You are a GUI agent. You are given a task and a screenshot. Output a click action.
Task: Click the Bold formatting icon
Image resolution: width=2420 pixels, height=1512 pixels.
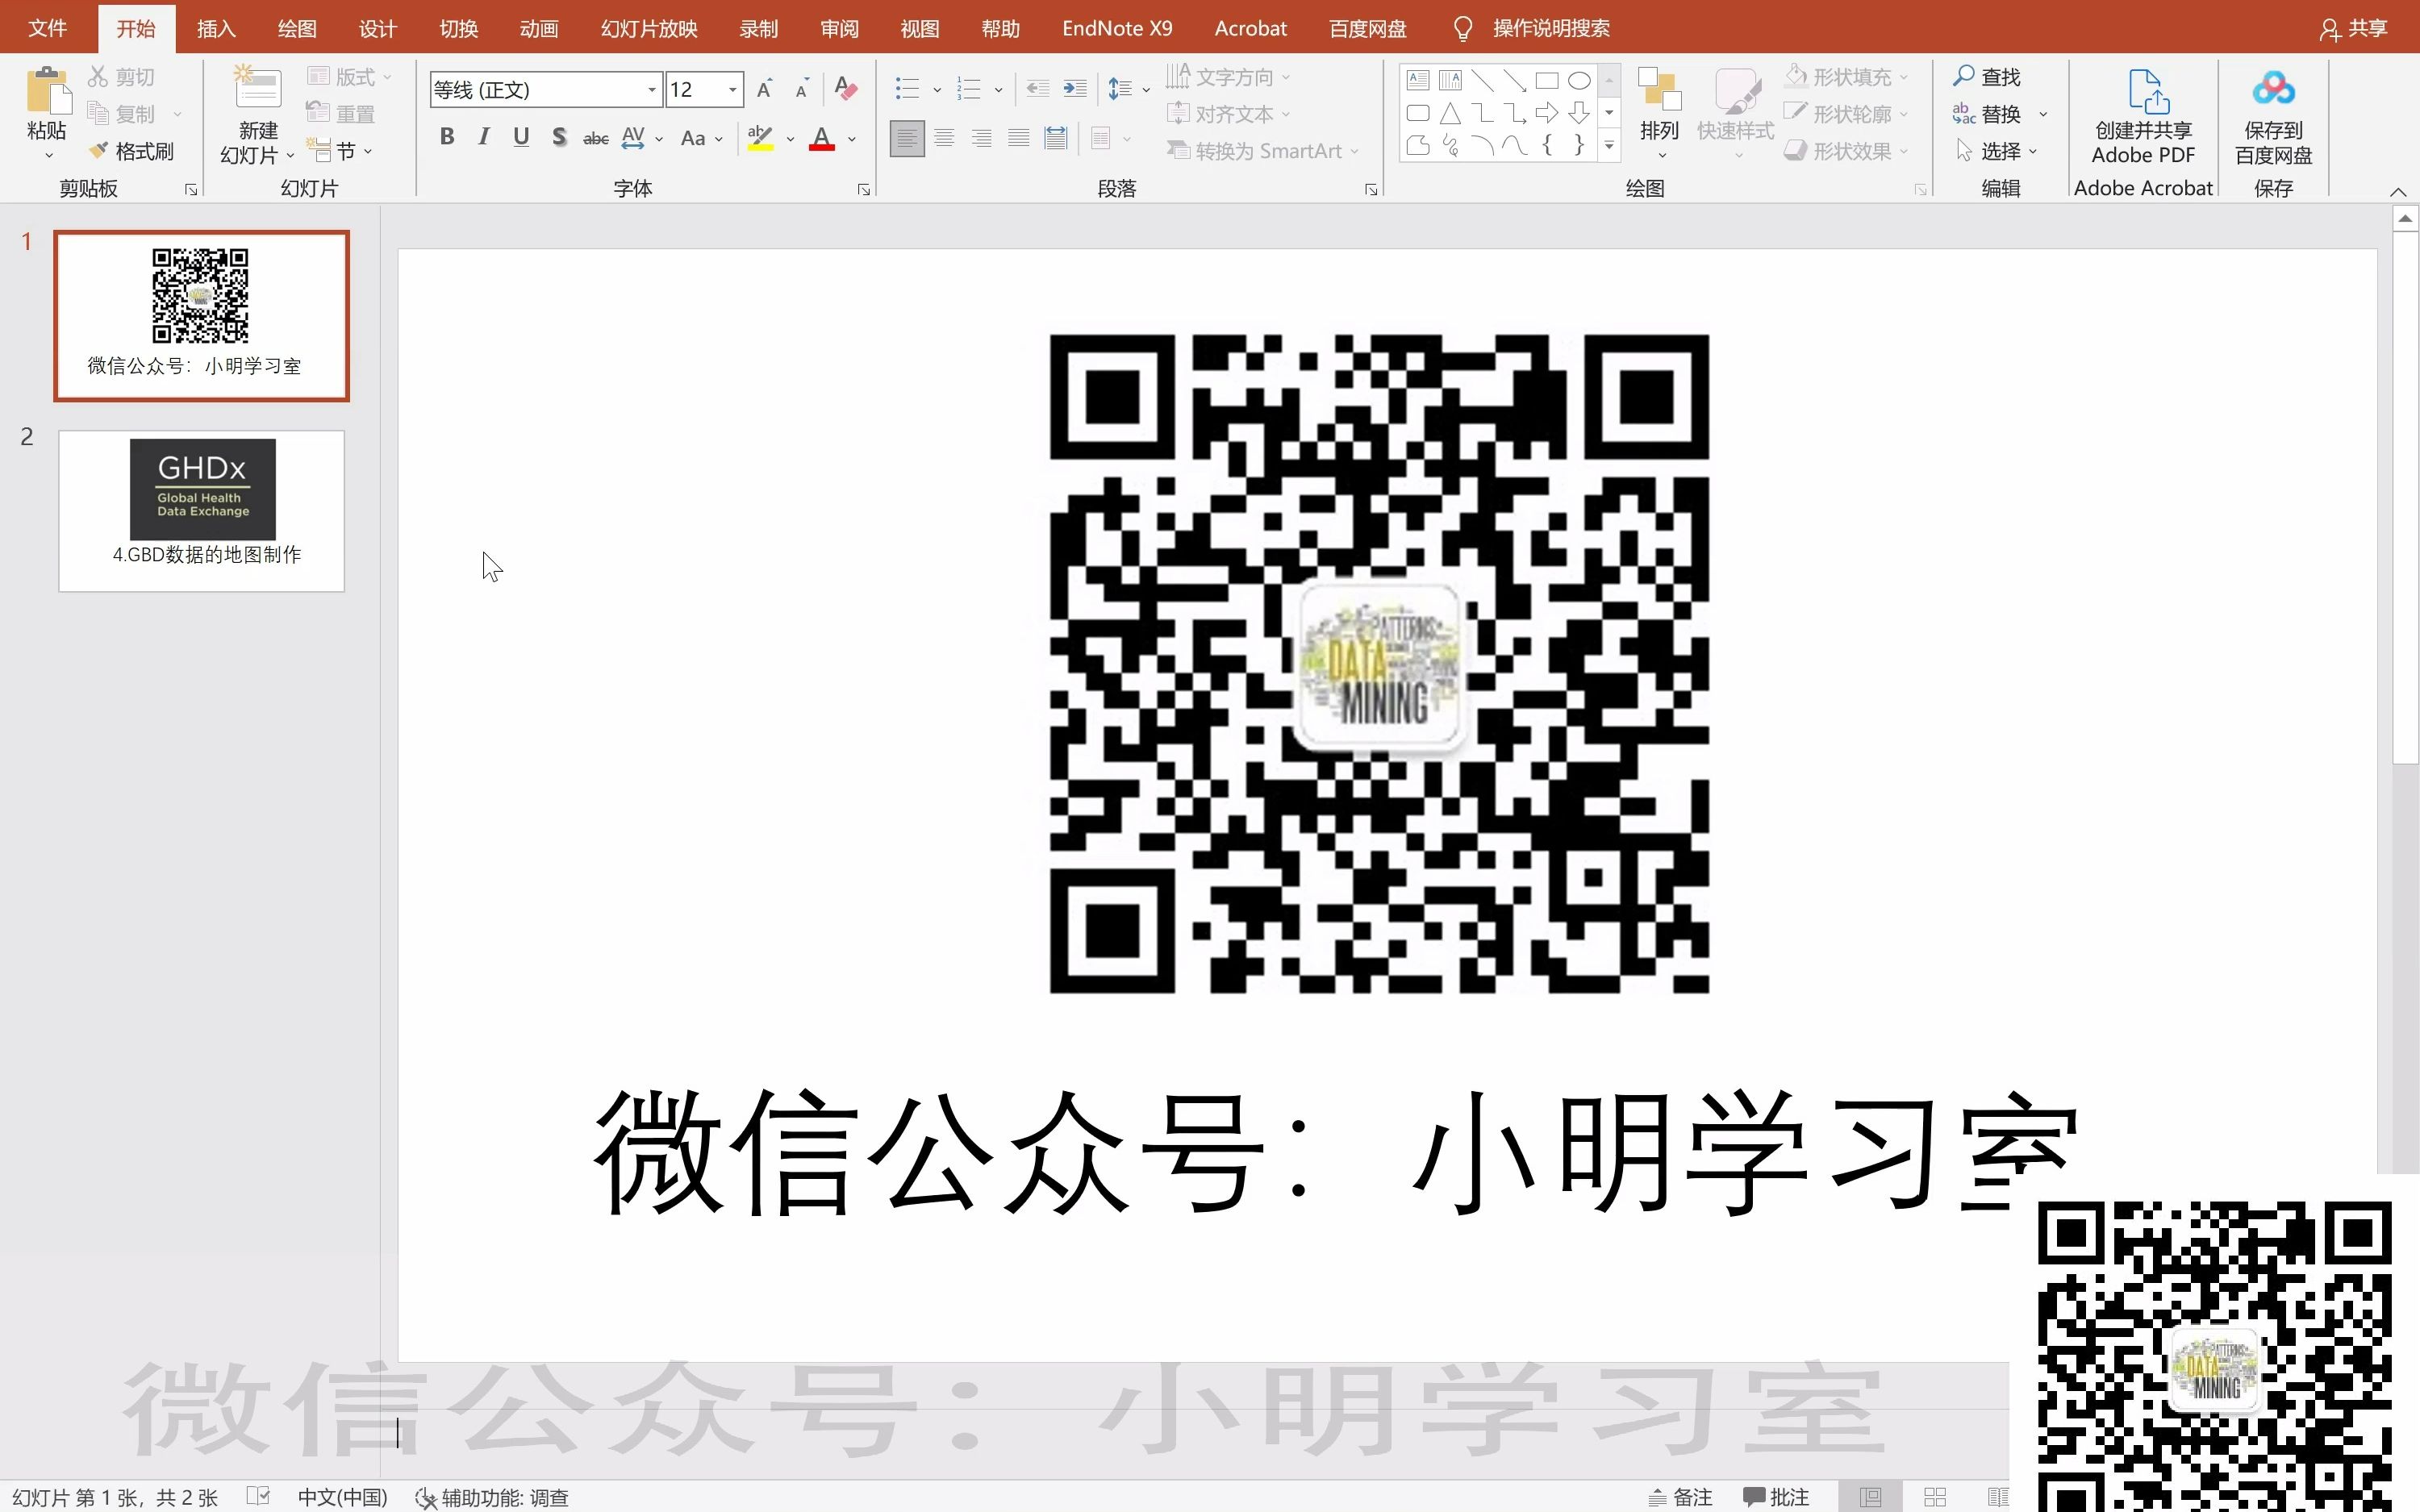pyautogui.click(x=448, y=138)
